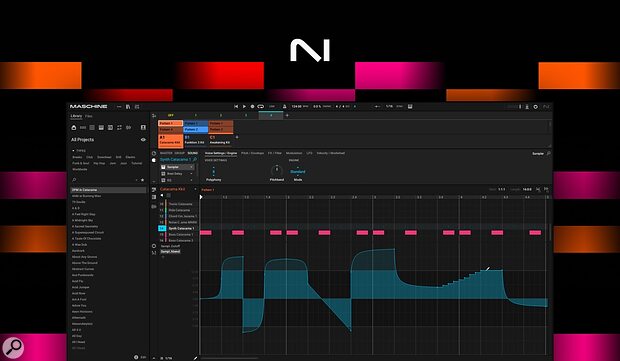Toggle the eye icon beside All Projects
The width and height of the screenshot is (620, 361).
click(143, 140)
